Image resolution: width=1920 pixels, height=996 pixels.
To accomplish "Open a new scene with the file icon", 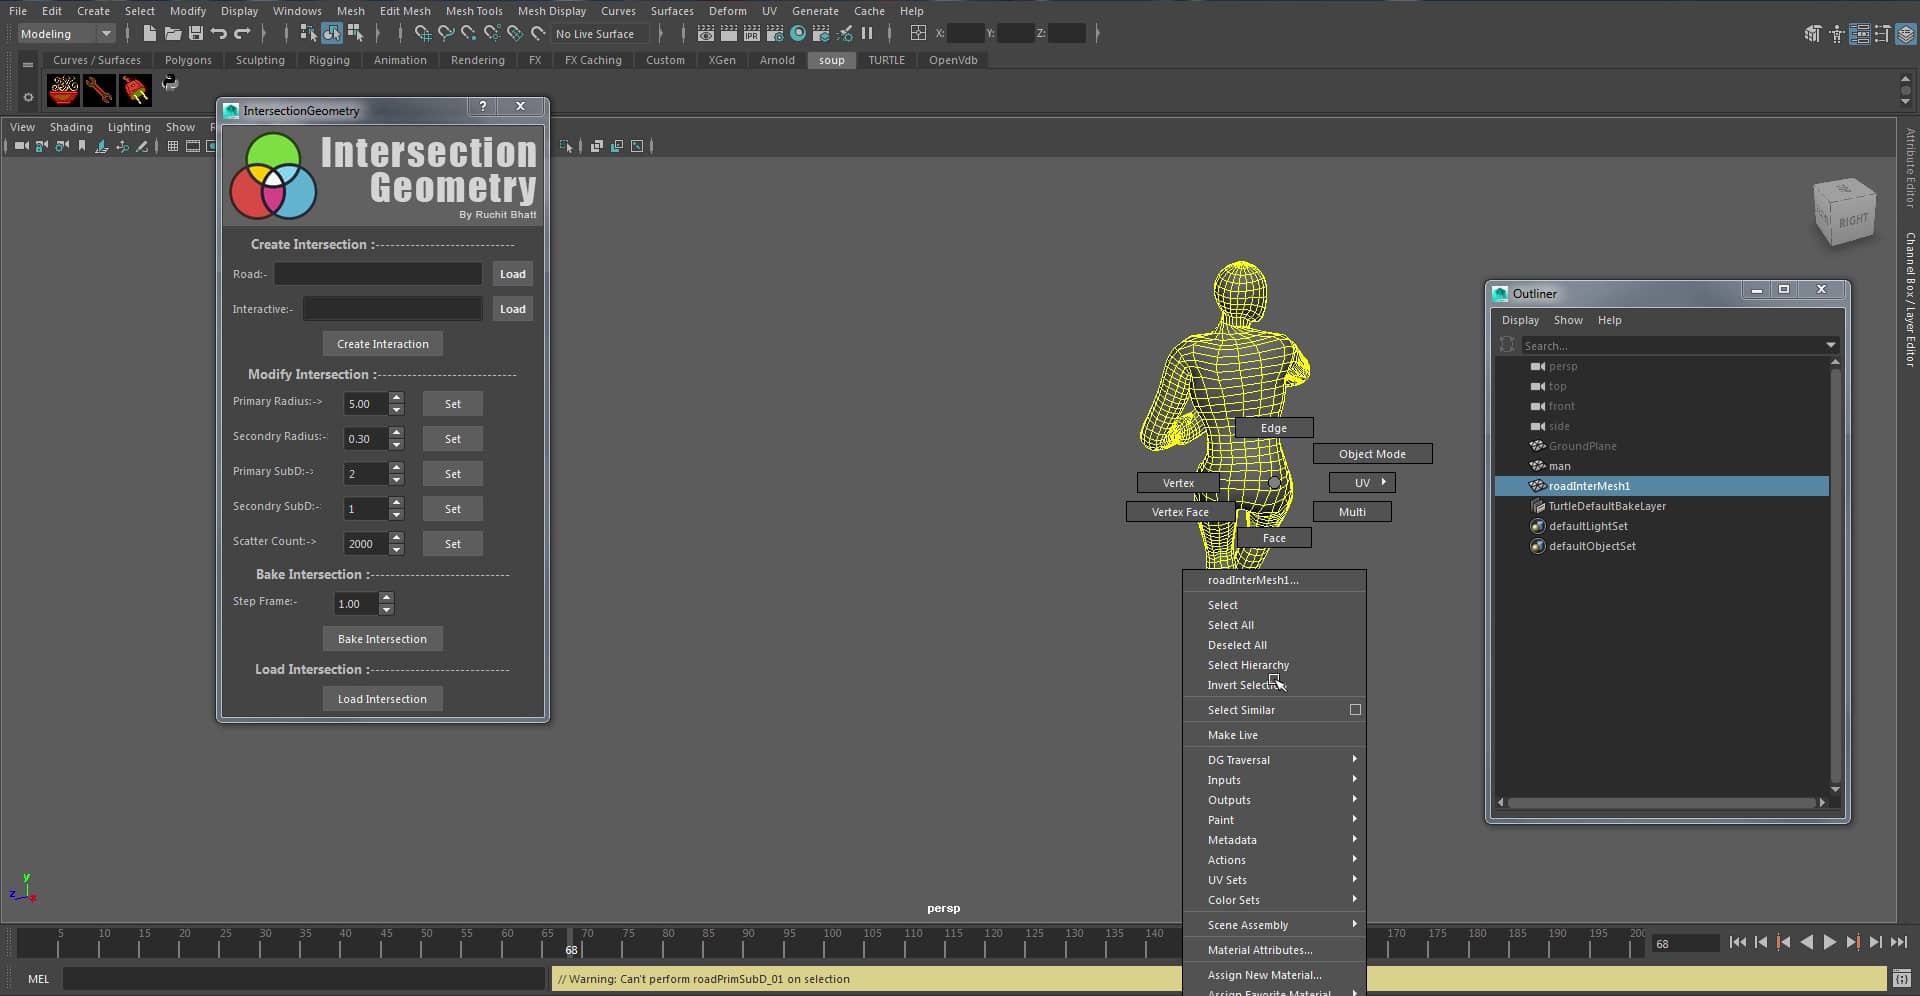I will coord(148,33).
